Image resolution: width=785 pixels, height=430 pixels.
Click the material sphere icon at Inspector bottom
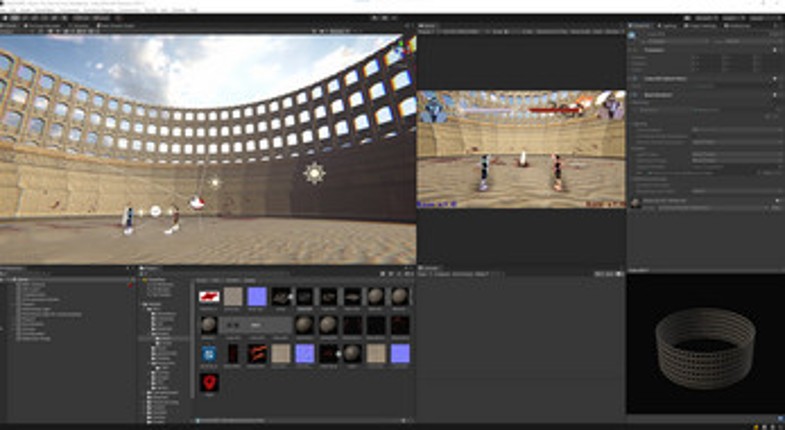click(635, 203)
